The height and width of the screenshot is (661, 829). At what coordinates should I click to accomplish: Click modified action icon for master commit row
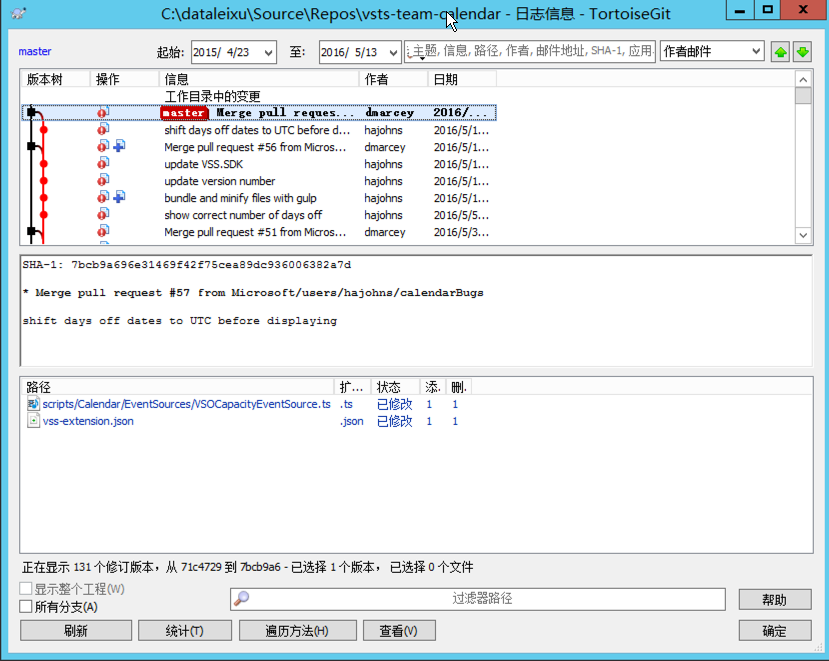[103, 113]
